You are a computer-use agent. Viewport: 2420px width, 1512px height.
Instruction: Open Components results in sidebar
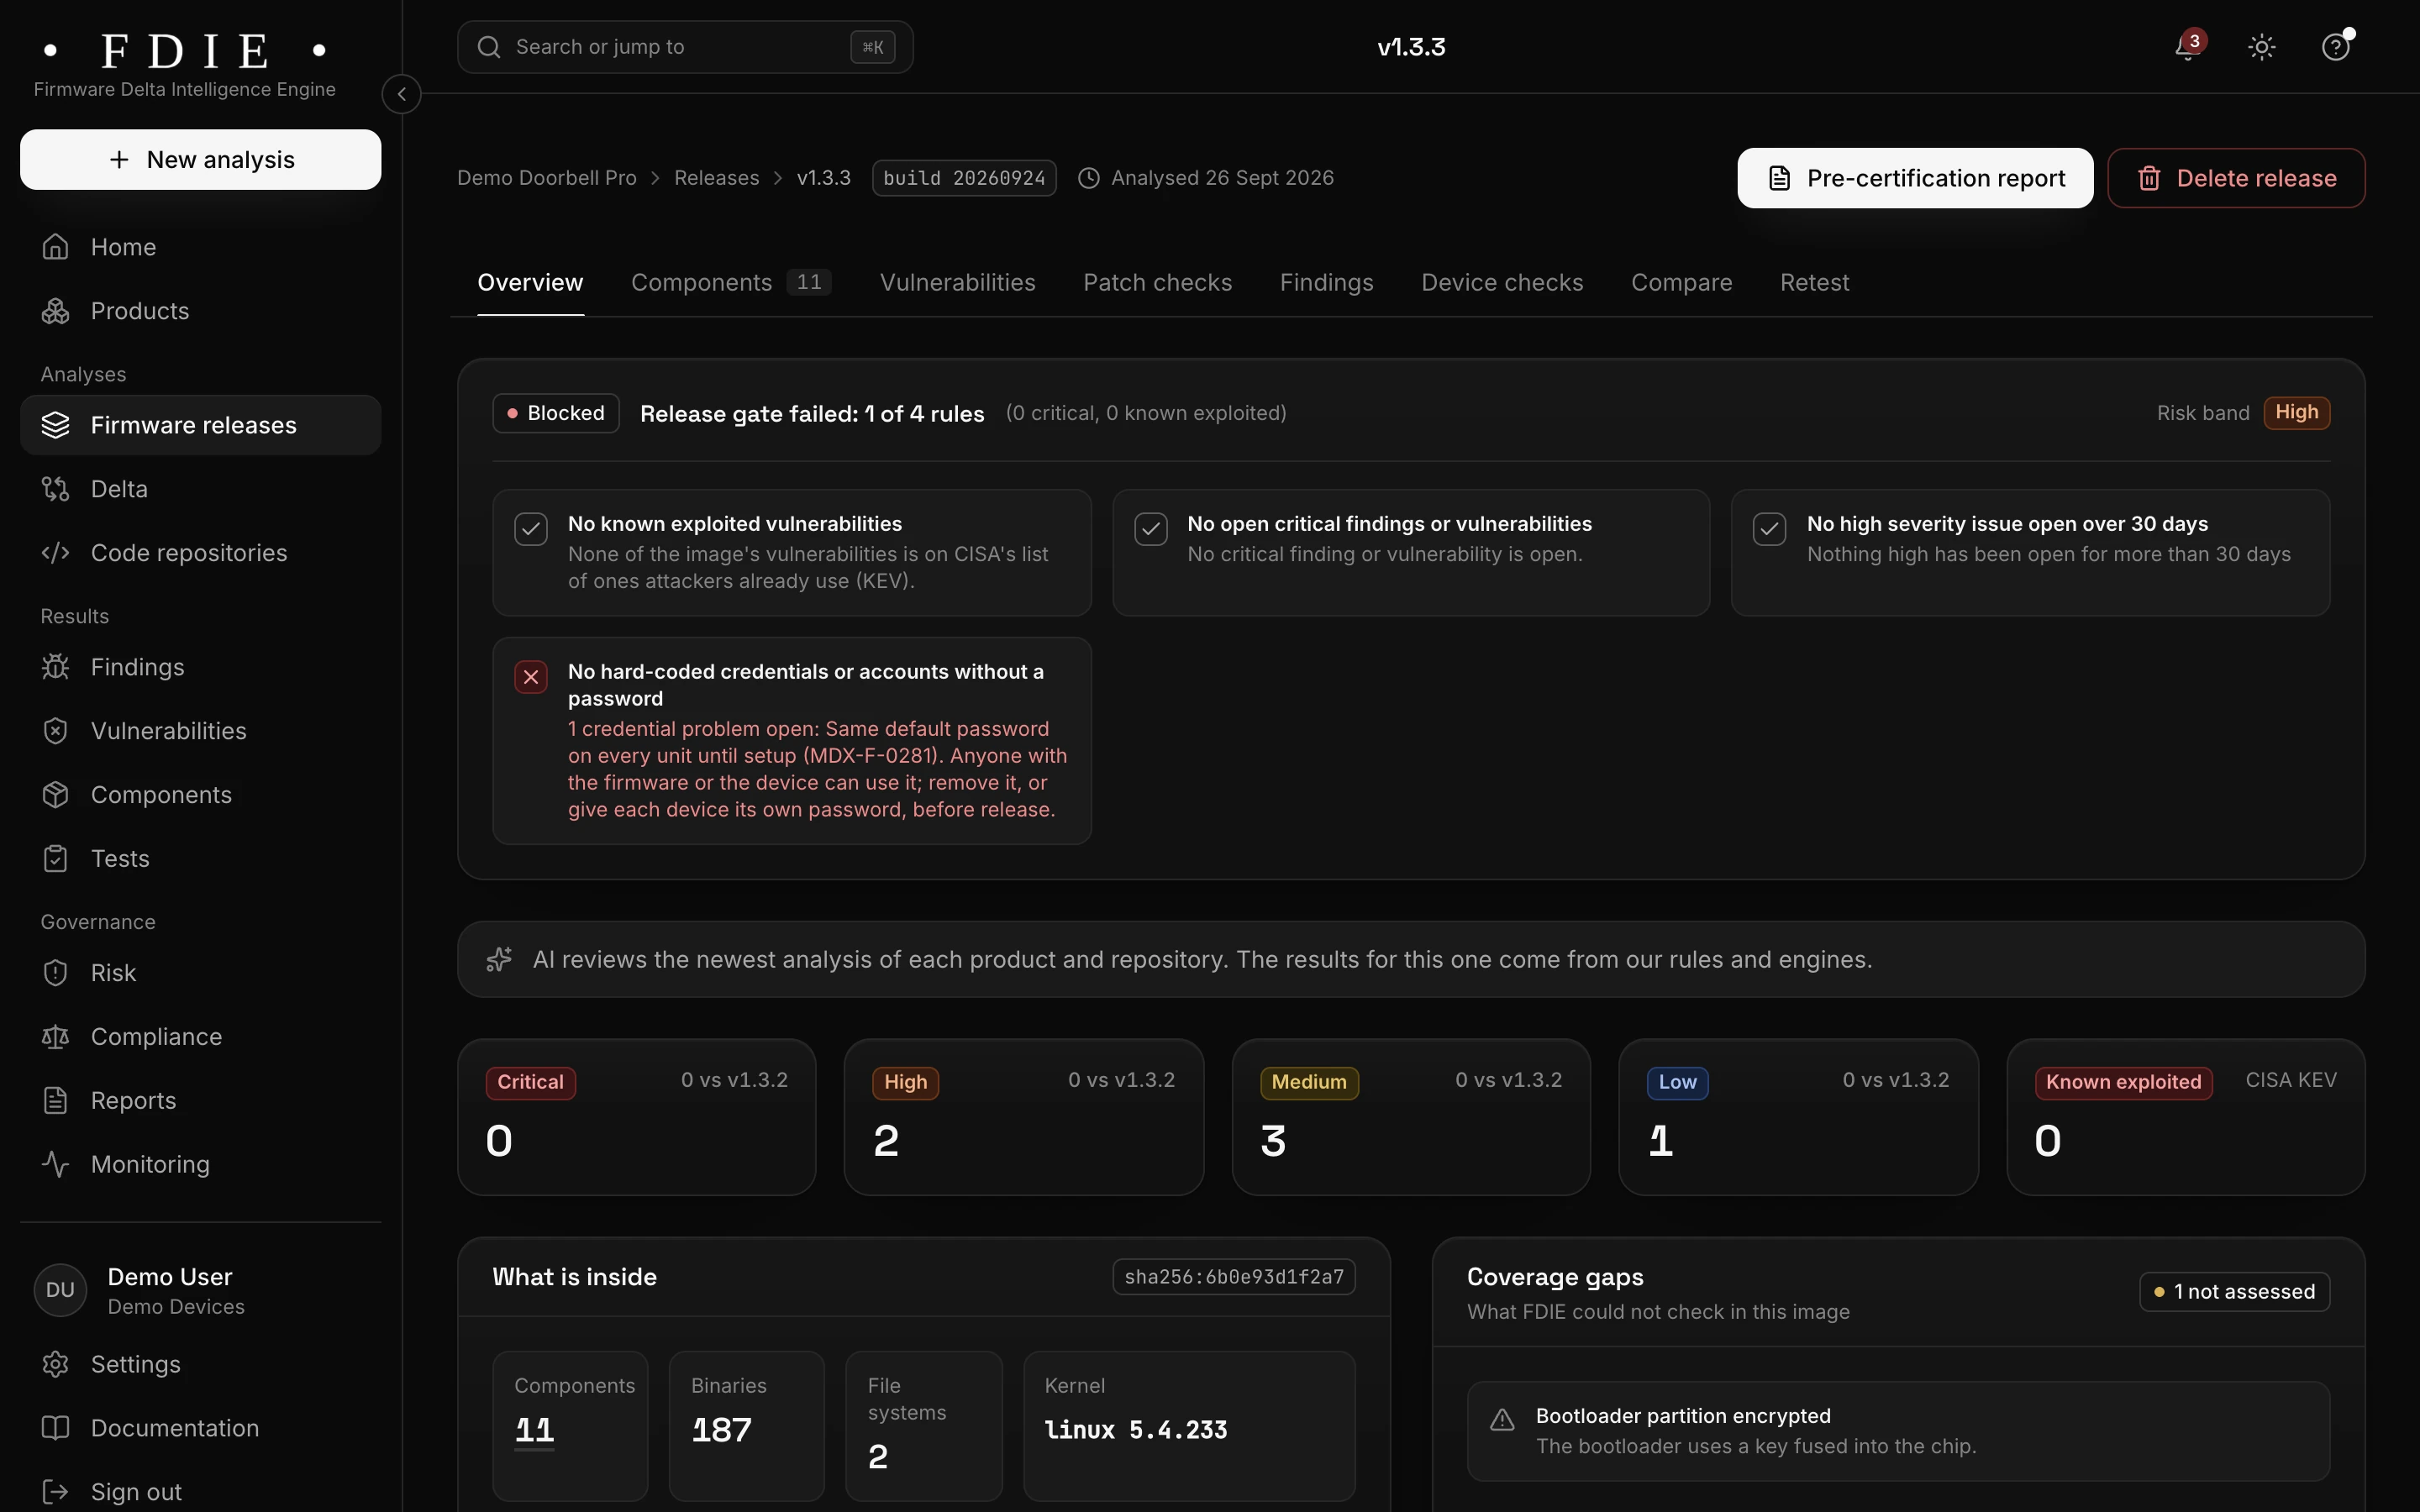click(x=200, y=795)
